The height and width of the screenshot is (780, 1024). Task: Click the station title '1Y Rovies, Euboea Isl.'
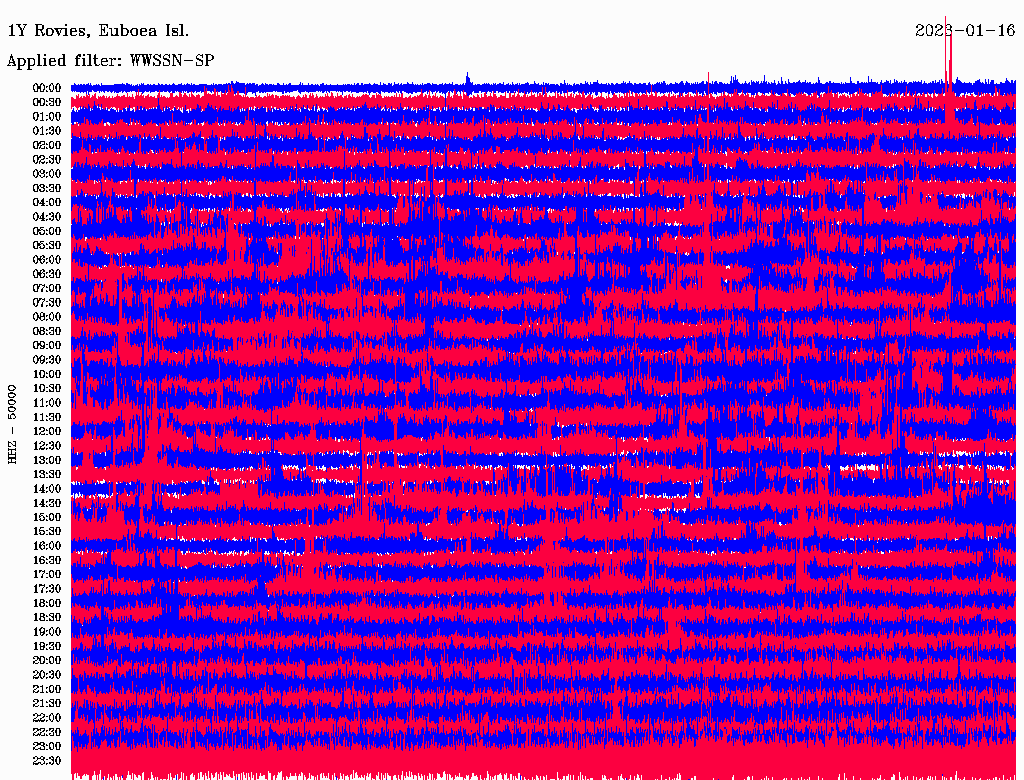click(98, 31)
